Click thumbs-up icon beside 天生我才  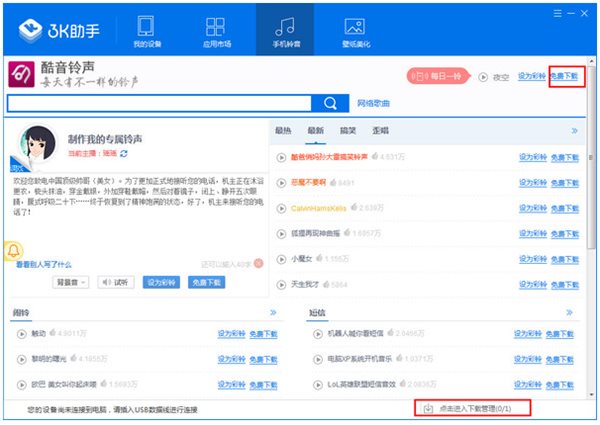(326, 284)
